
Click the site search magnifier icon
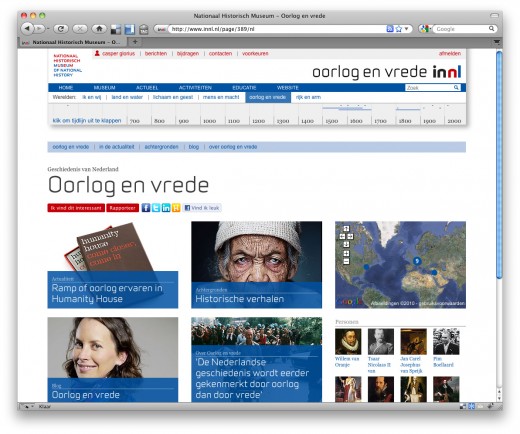click(456, 87)
